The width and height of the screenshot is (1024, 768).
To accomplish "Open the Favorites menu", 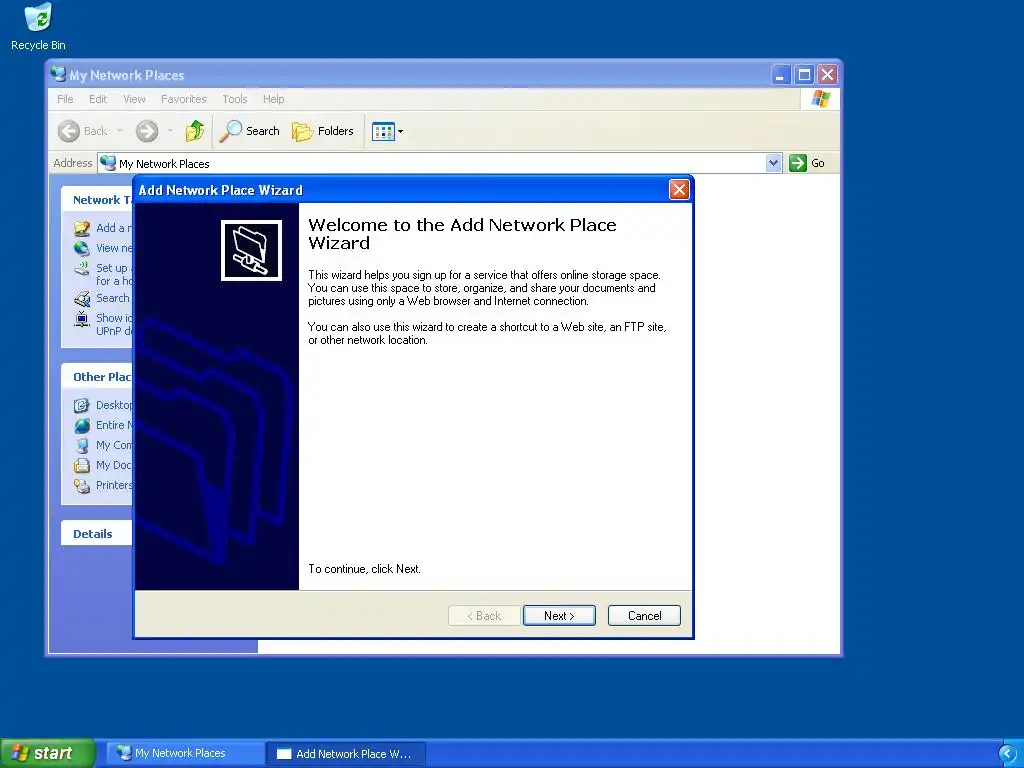I will point(184,99).
